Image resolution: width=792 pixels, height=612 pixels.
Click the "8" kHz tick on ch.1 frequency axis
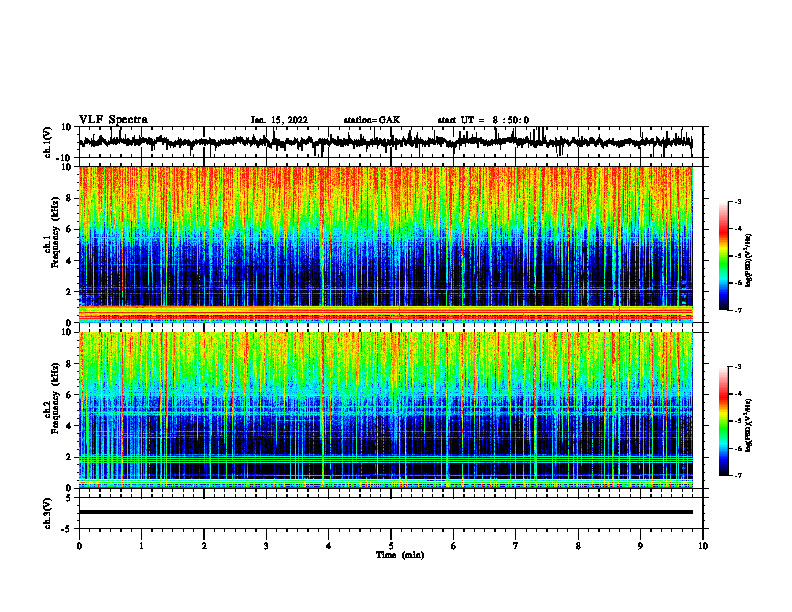point(69,198)
